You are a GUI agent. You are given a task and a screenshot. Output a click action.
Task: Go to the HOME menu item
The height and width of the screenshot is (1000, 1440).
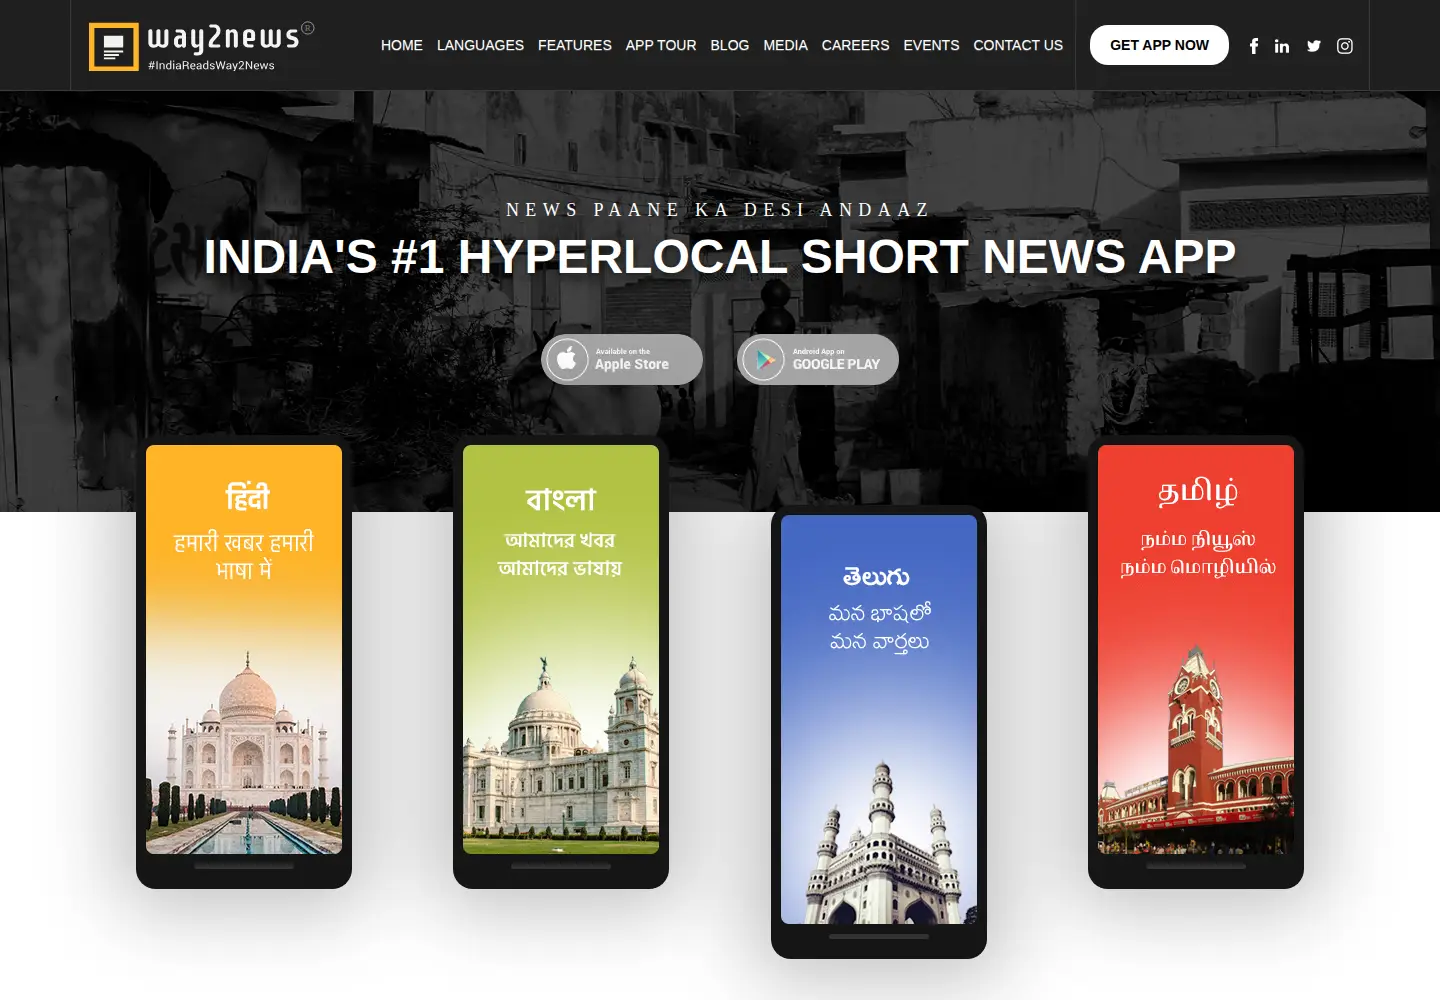(x=402, y=45)
